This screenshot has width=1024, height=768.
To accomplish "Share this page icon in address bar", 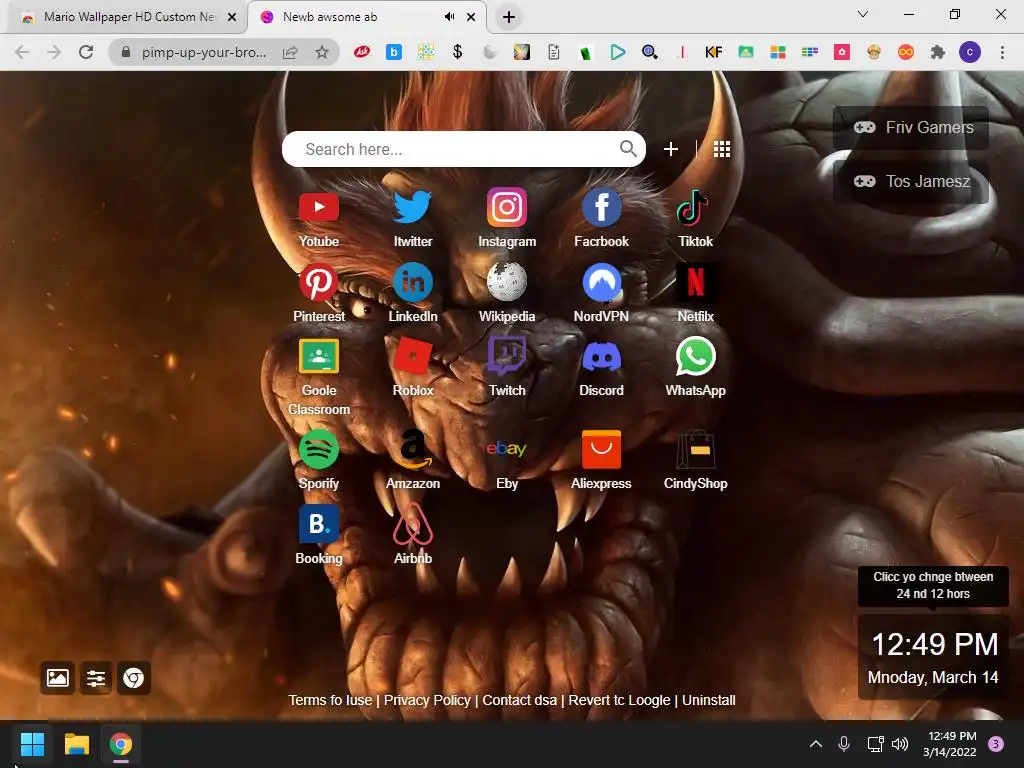I will pyautogui.click(x=290, y=52).
